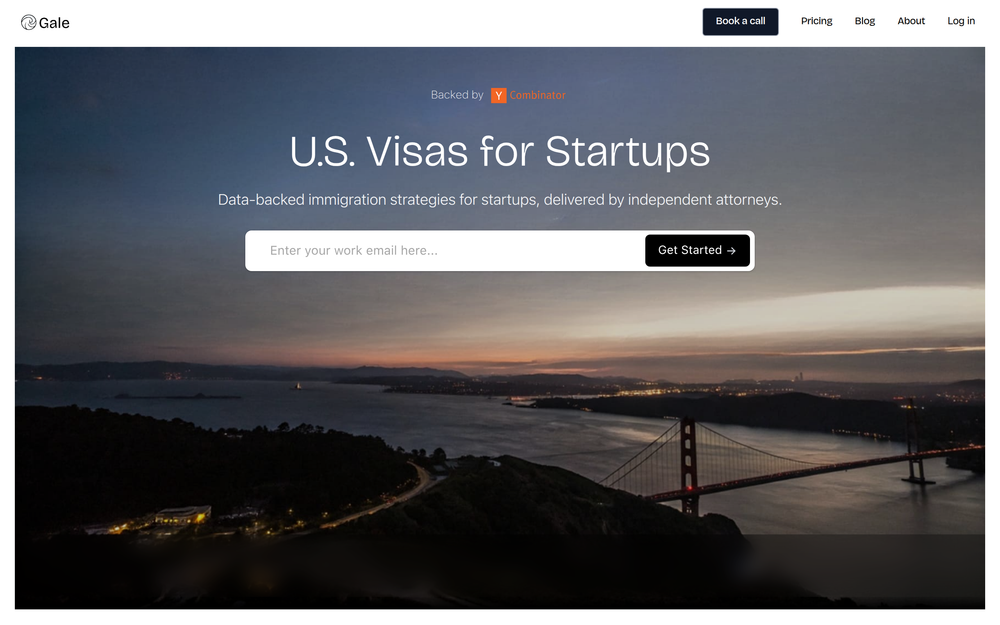Viewport: 1000px width, 625px height.
Task: Open the Blog nav link
Action: pyautogui.click(x=864, y=21)
